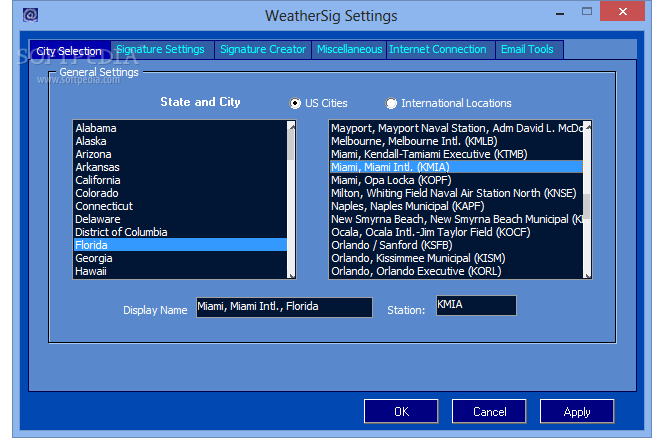The width and height of the screenshot is (652, 438).
Task: Click the city list scrollbar thumb
Action: coord(587,206)
